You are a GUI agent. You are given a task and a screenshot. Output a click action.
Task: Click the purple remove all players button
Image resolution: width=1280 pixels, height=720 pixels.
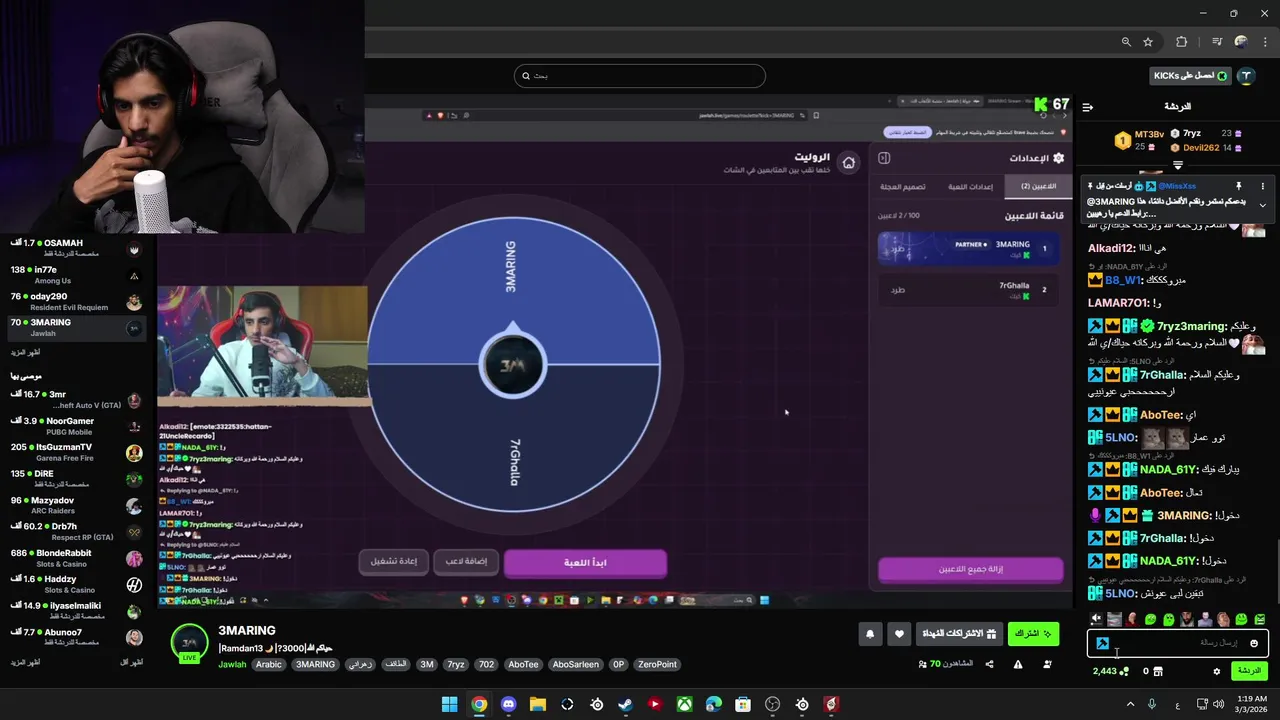(970, 570)
